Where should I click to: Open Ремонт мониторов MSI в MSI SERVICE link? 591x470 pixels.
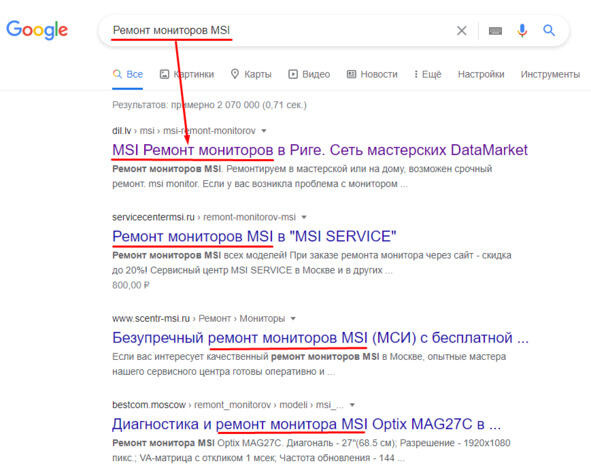coord(254,236)
